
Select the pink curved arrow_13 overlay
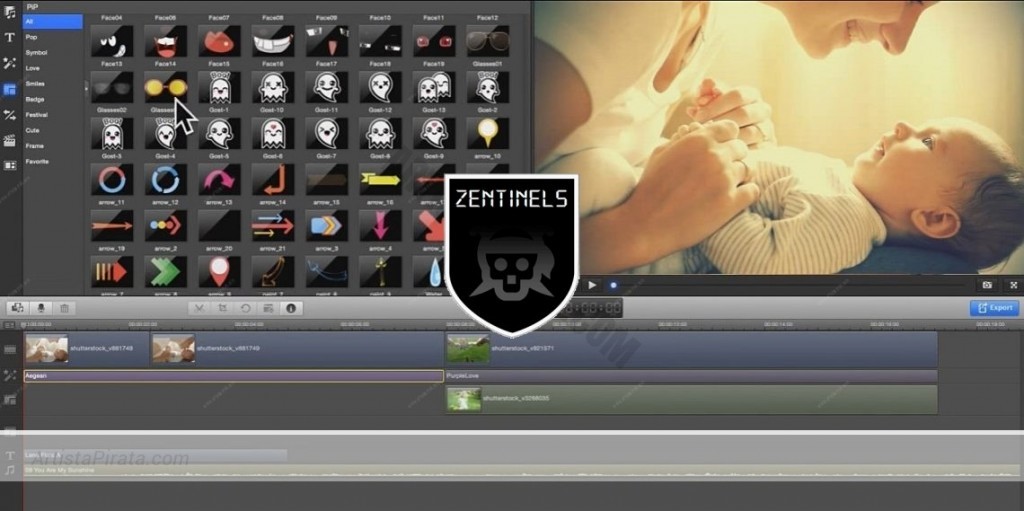219,180
